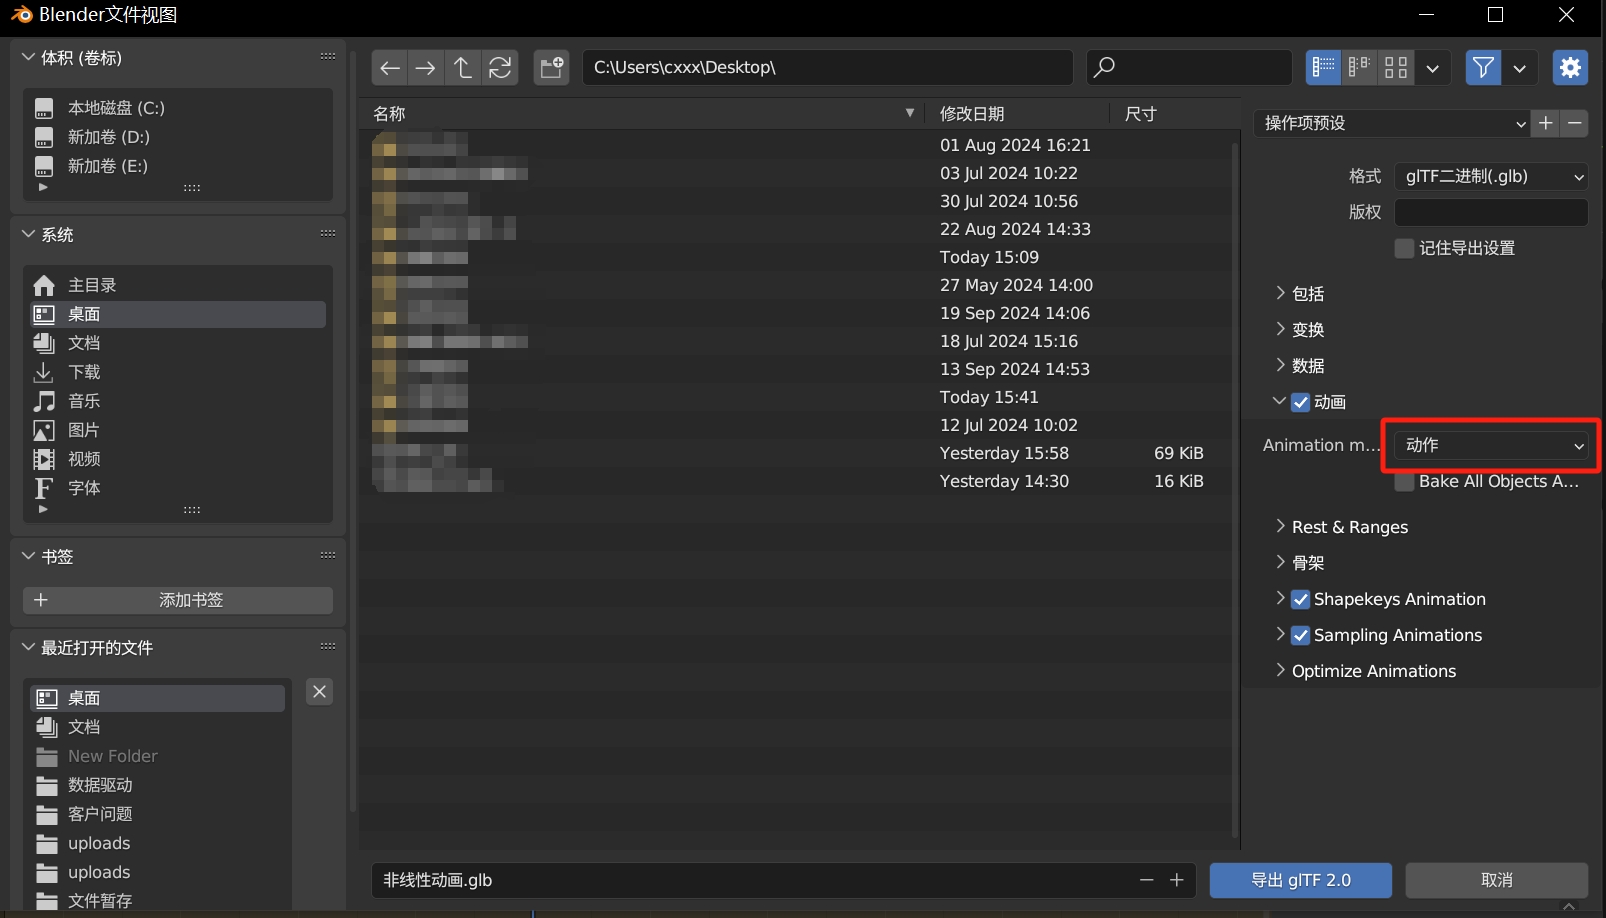This screenshot has height=918, width=1606.
Task: Clear the recent files list
Action: coord(319,692)
